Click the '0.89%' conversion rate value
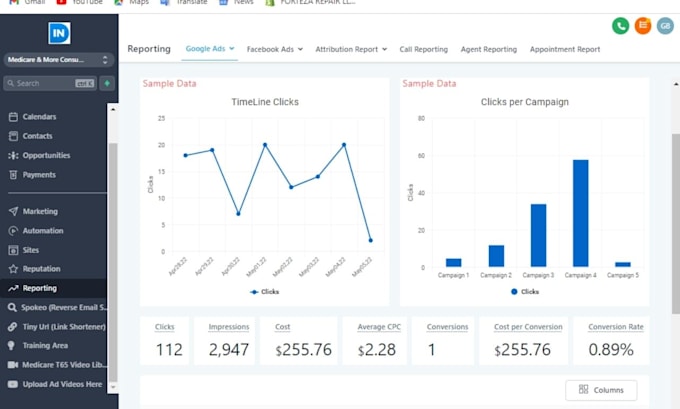 (x=611, y=350)
